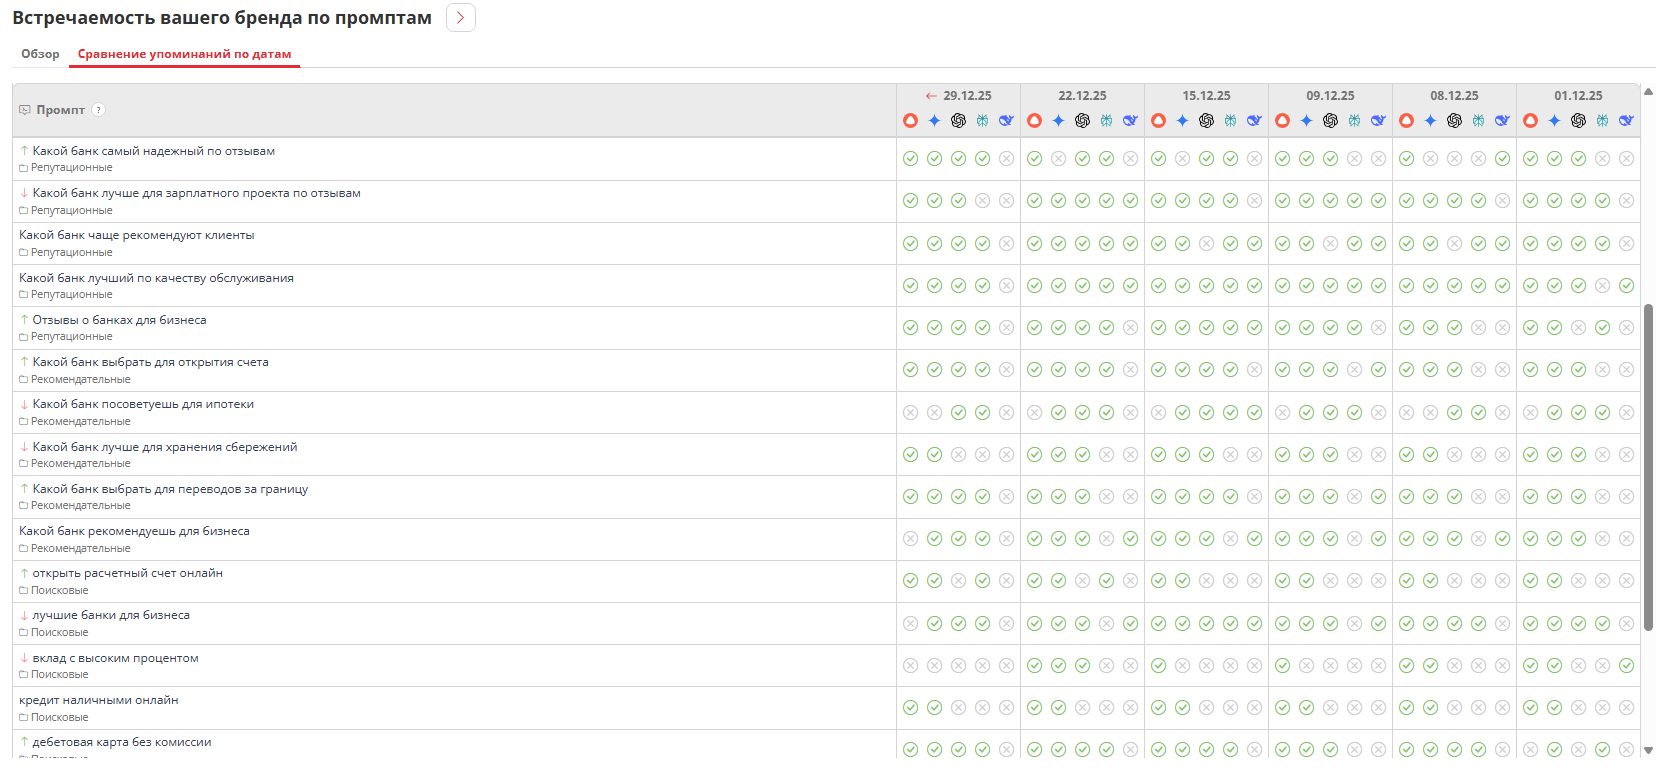
Task: Switch to the Обзор tab
Action: (40, 54)
